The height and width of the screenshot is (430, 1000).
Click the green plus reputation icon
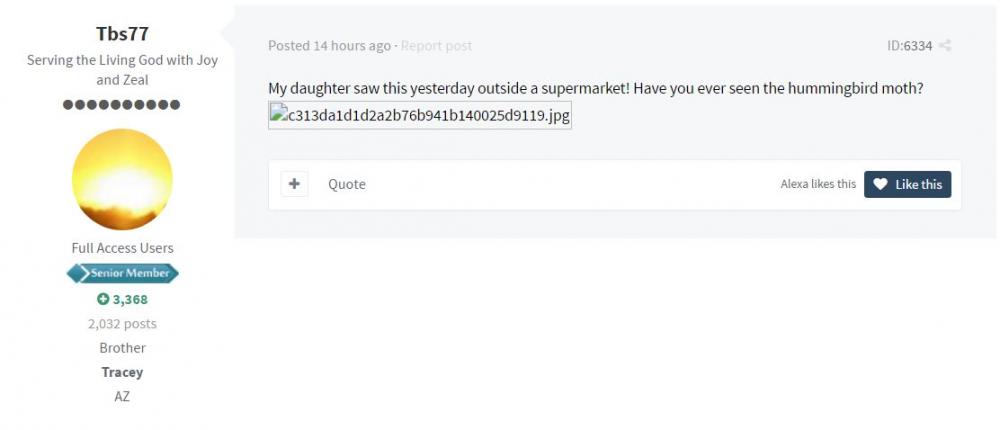pyautogui.click(x=102, y=299)
